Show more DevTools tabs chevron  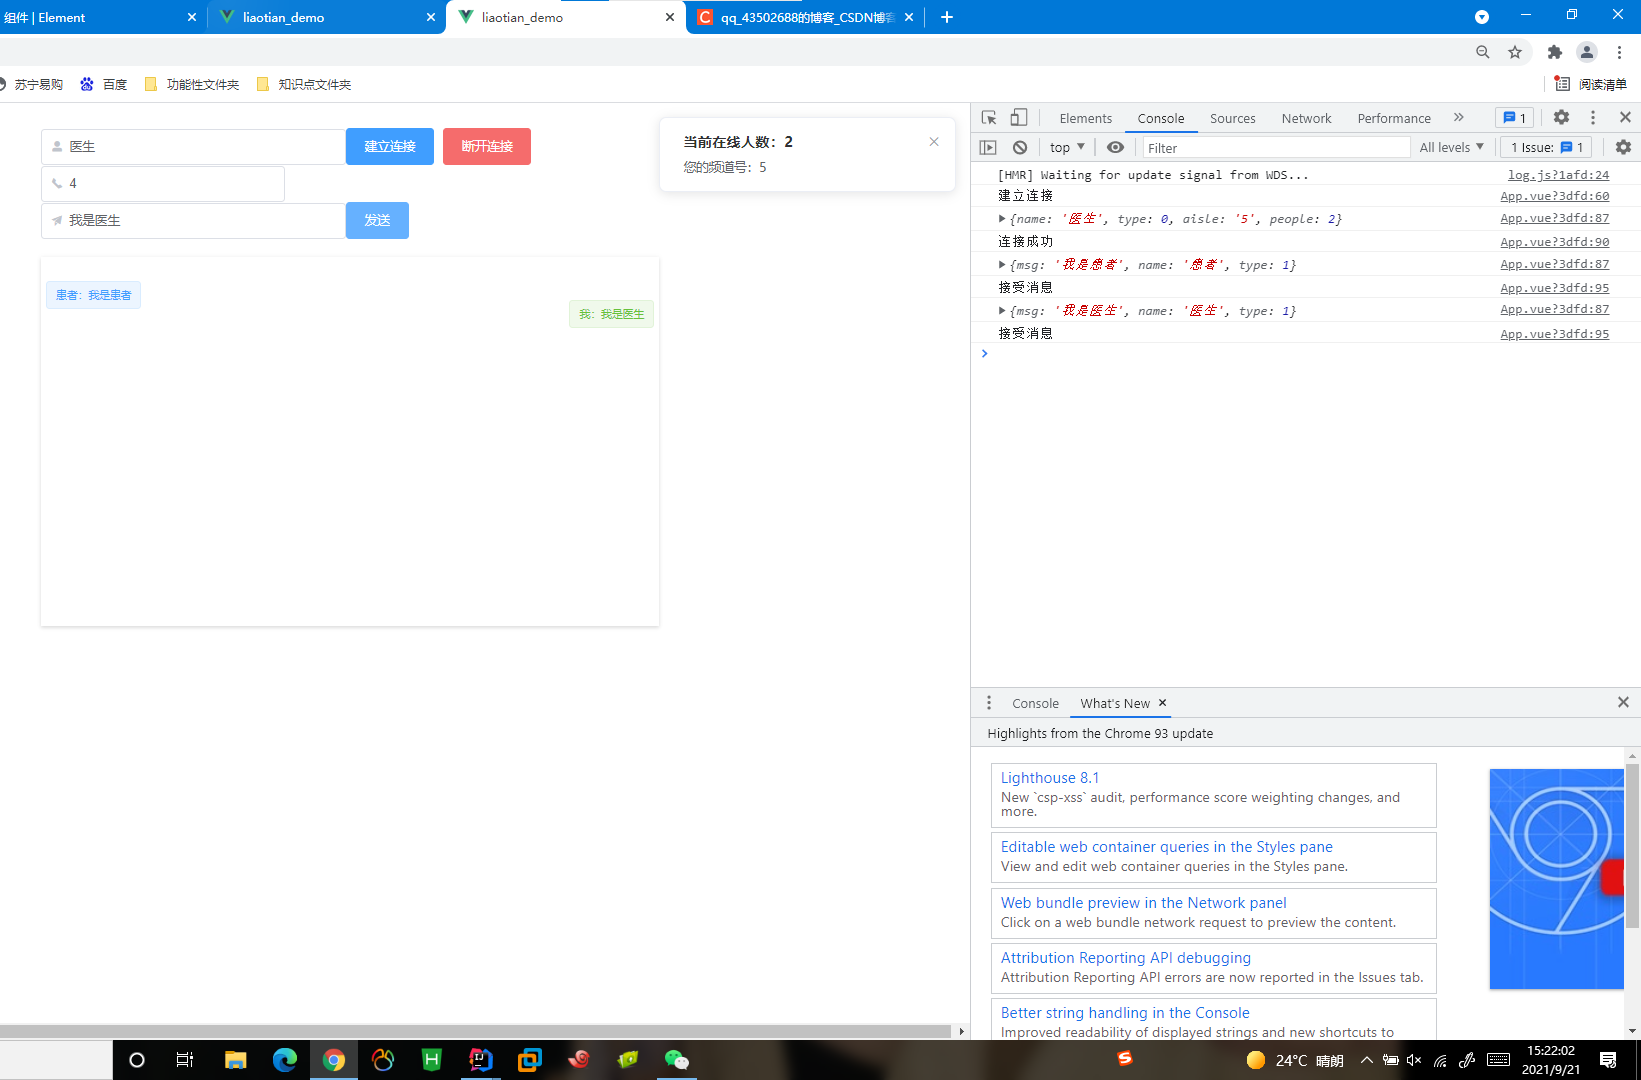tap(1459, 118)
